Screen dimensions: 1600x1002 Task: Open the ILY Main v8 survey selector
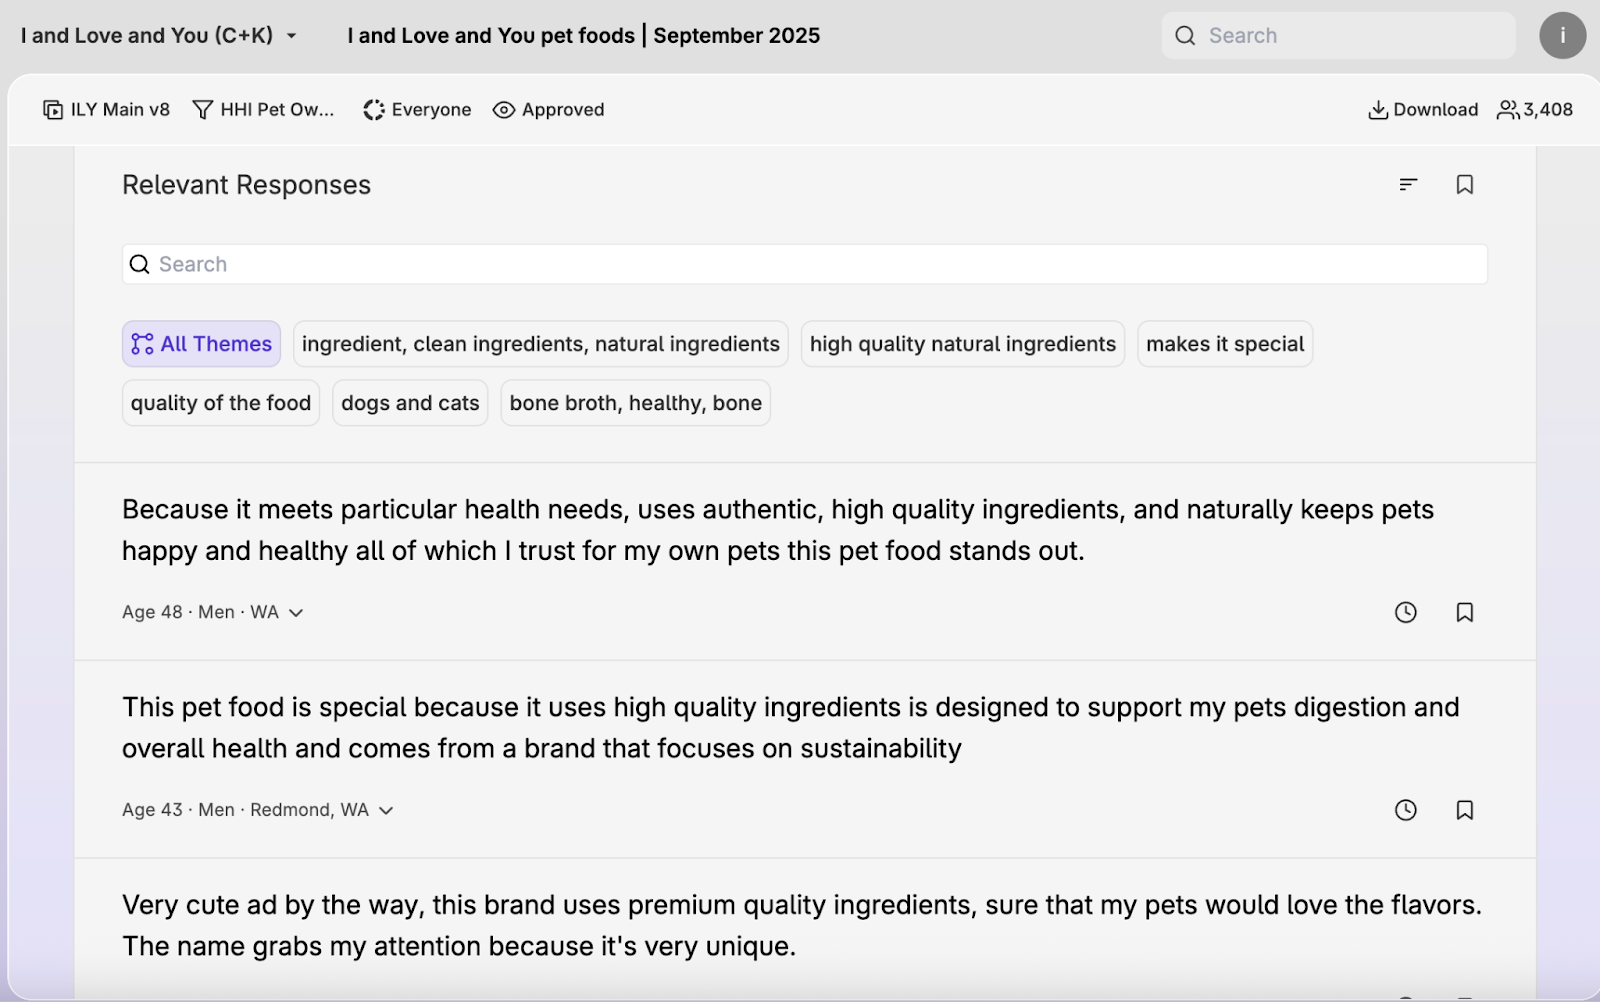107,110
